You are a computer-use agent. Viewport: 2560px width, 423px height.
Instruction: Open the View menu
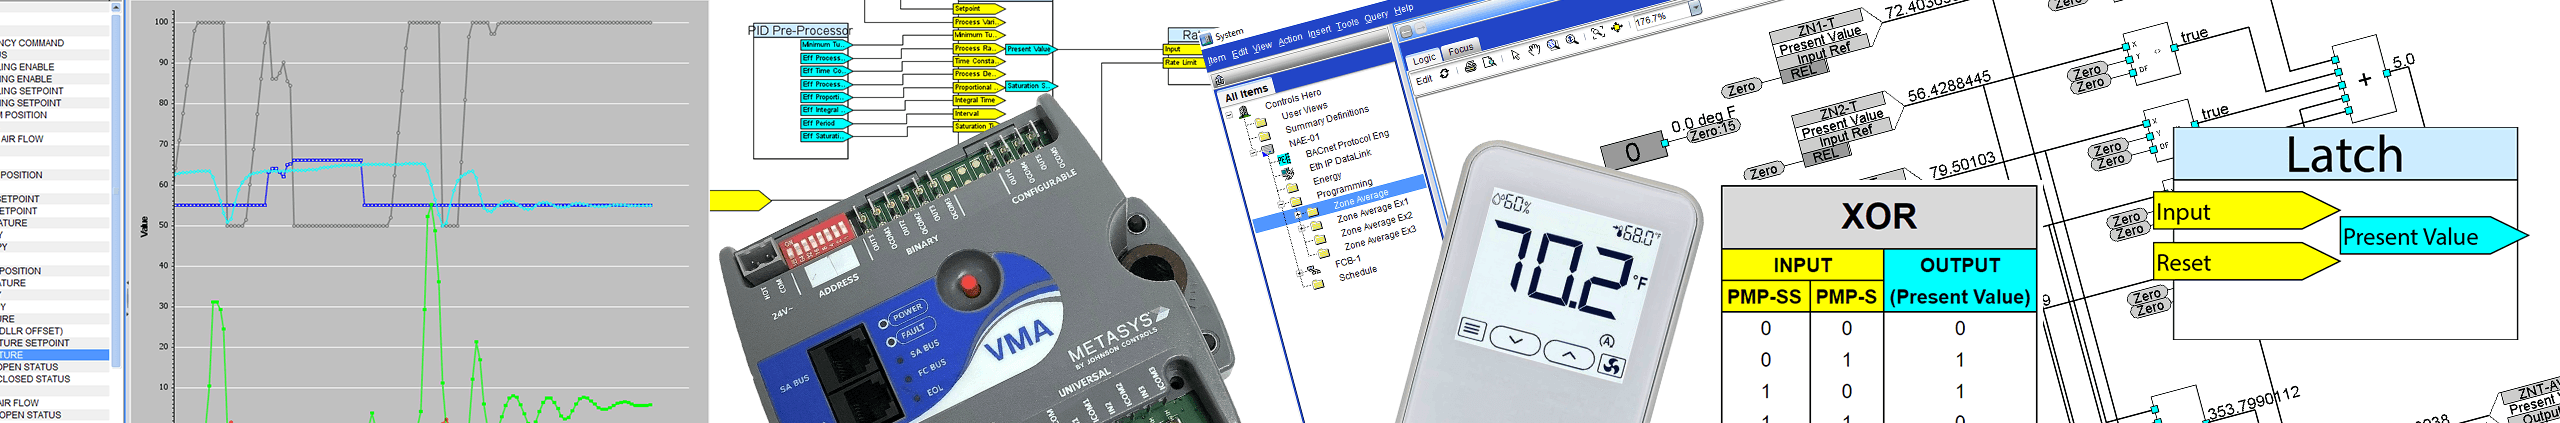pyautogui.click(x=1262, y=46)
